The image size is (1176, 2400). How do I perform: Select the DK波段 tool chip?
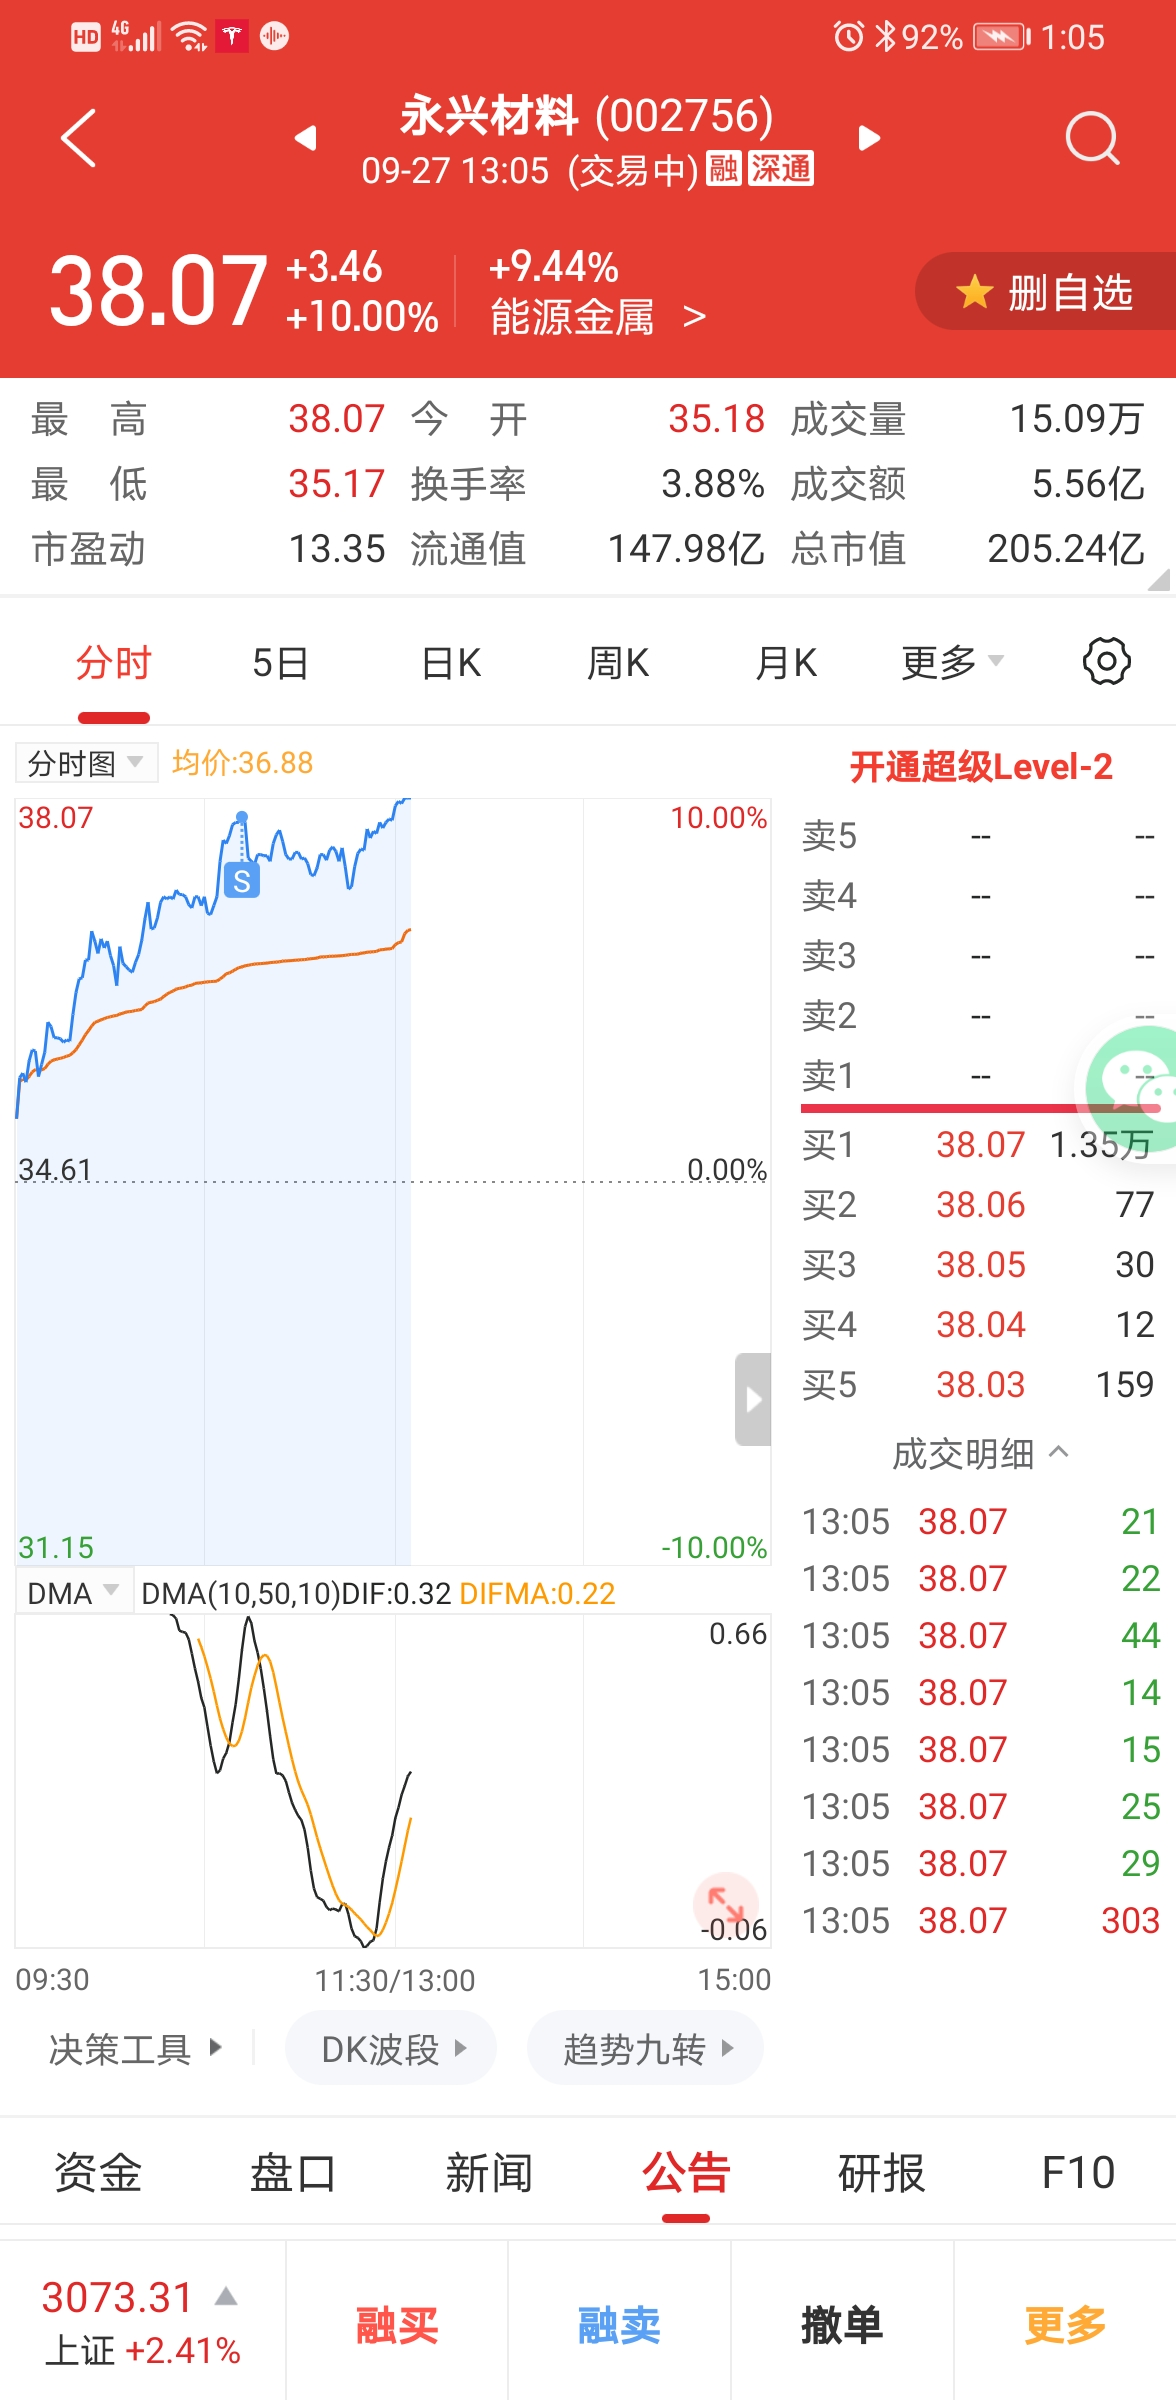(x=391, y=2049)
